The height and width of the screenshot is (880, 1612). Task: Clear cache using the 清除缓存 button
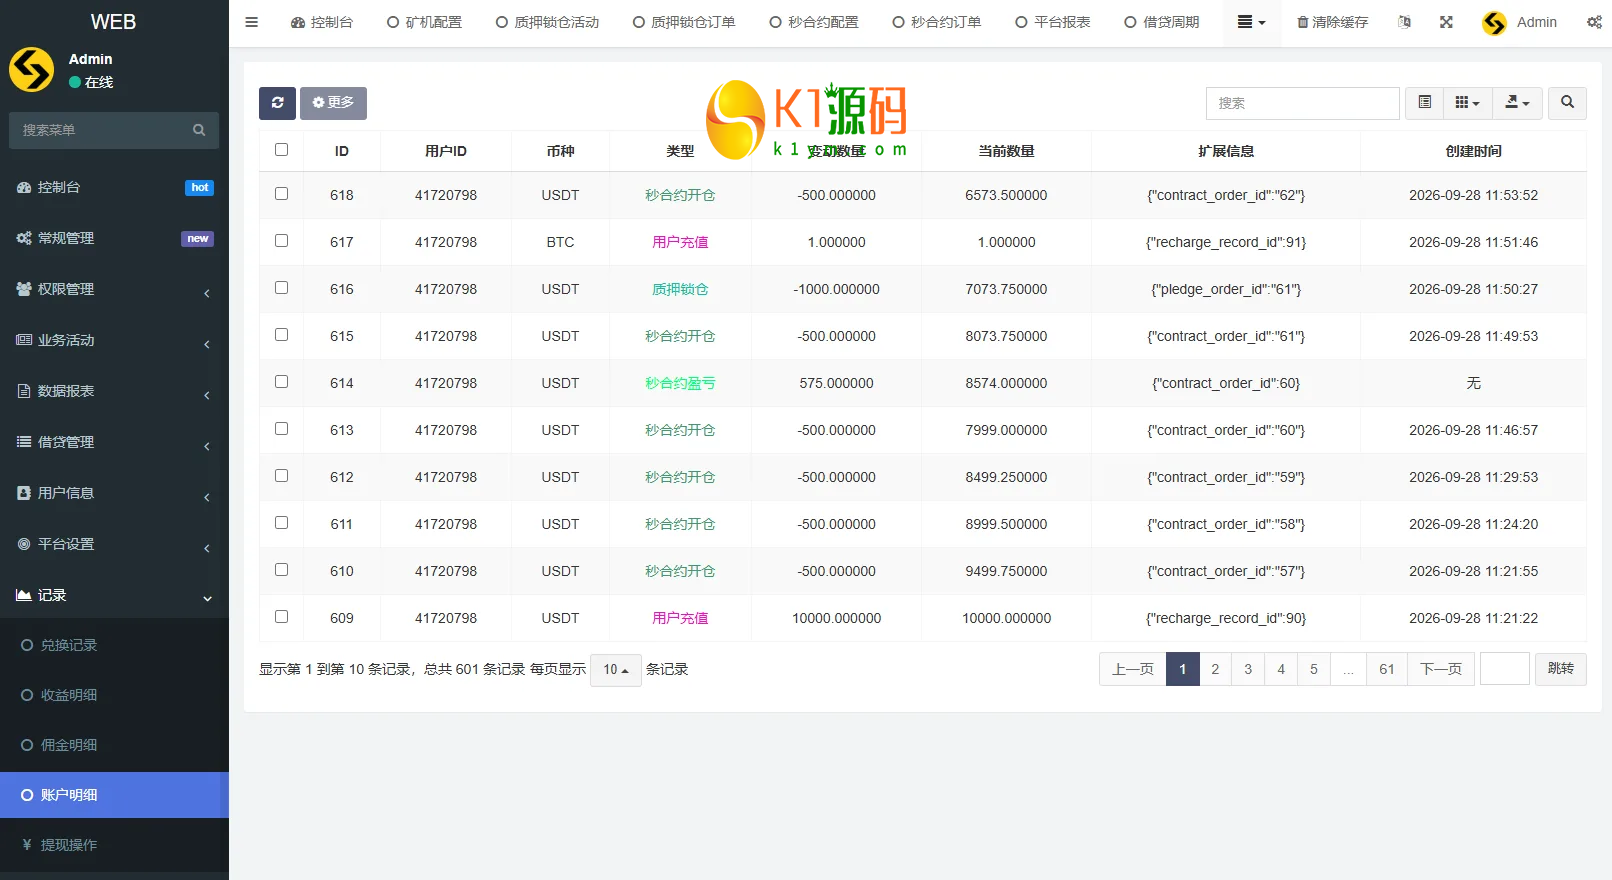click(1332, 22)
